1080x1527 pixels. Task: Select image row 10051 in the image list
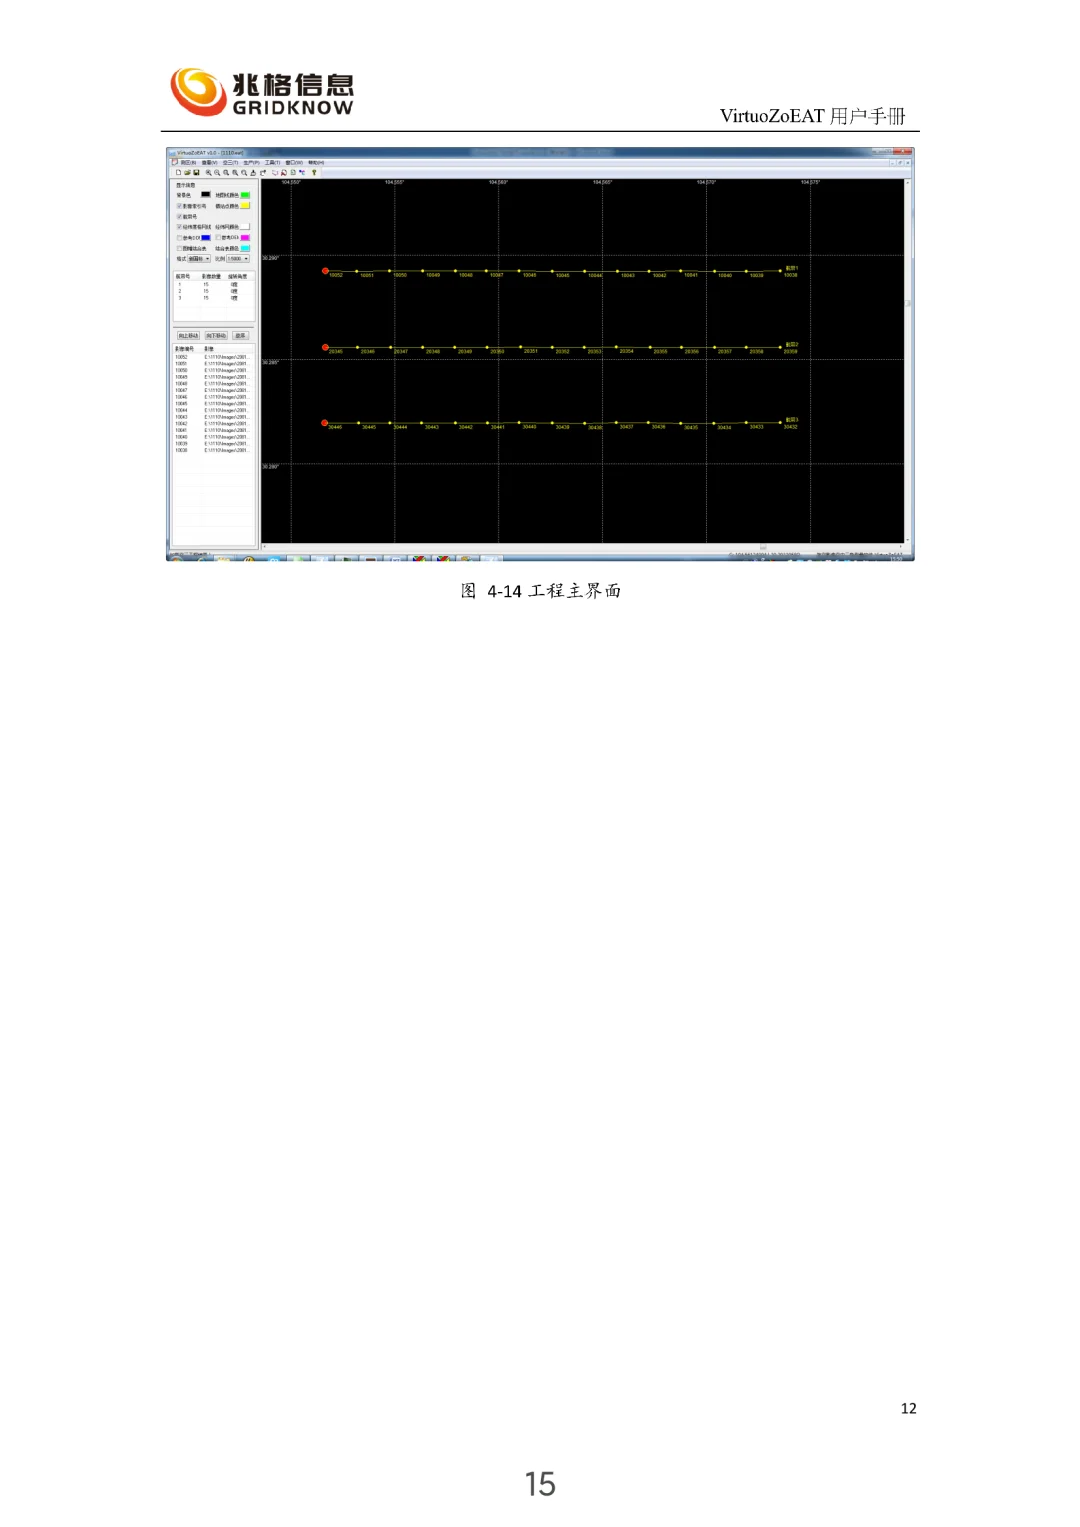tap(212, 364)
